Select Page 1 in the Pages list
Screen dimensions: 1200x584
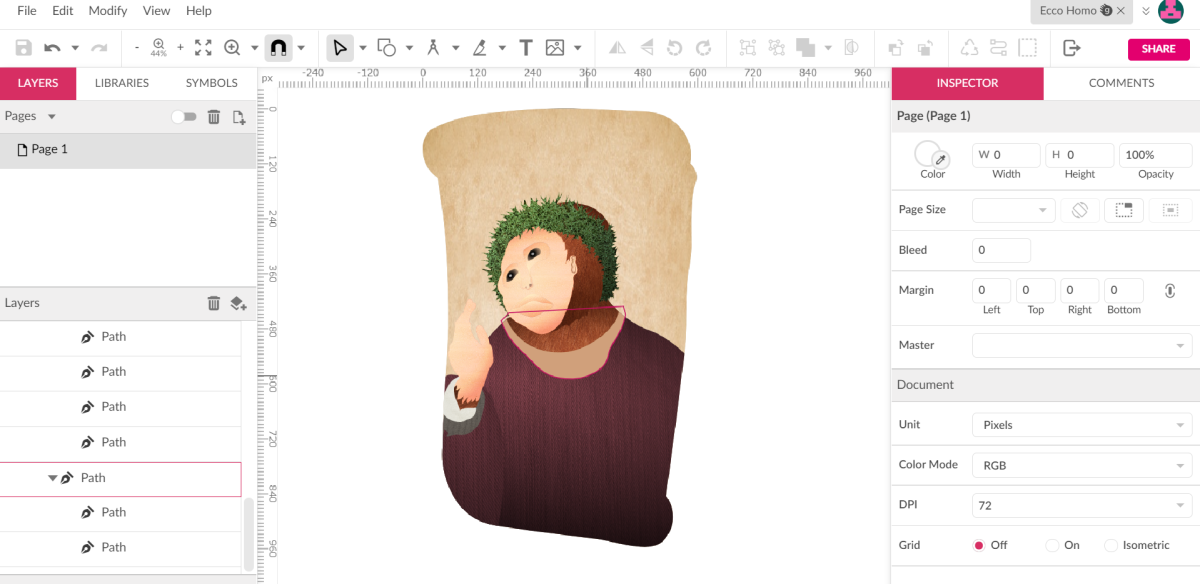tap(128, 150)
